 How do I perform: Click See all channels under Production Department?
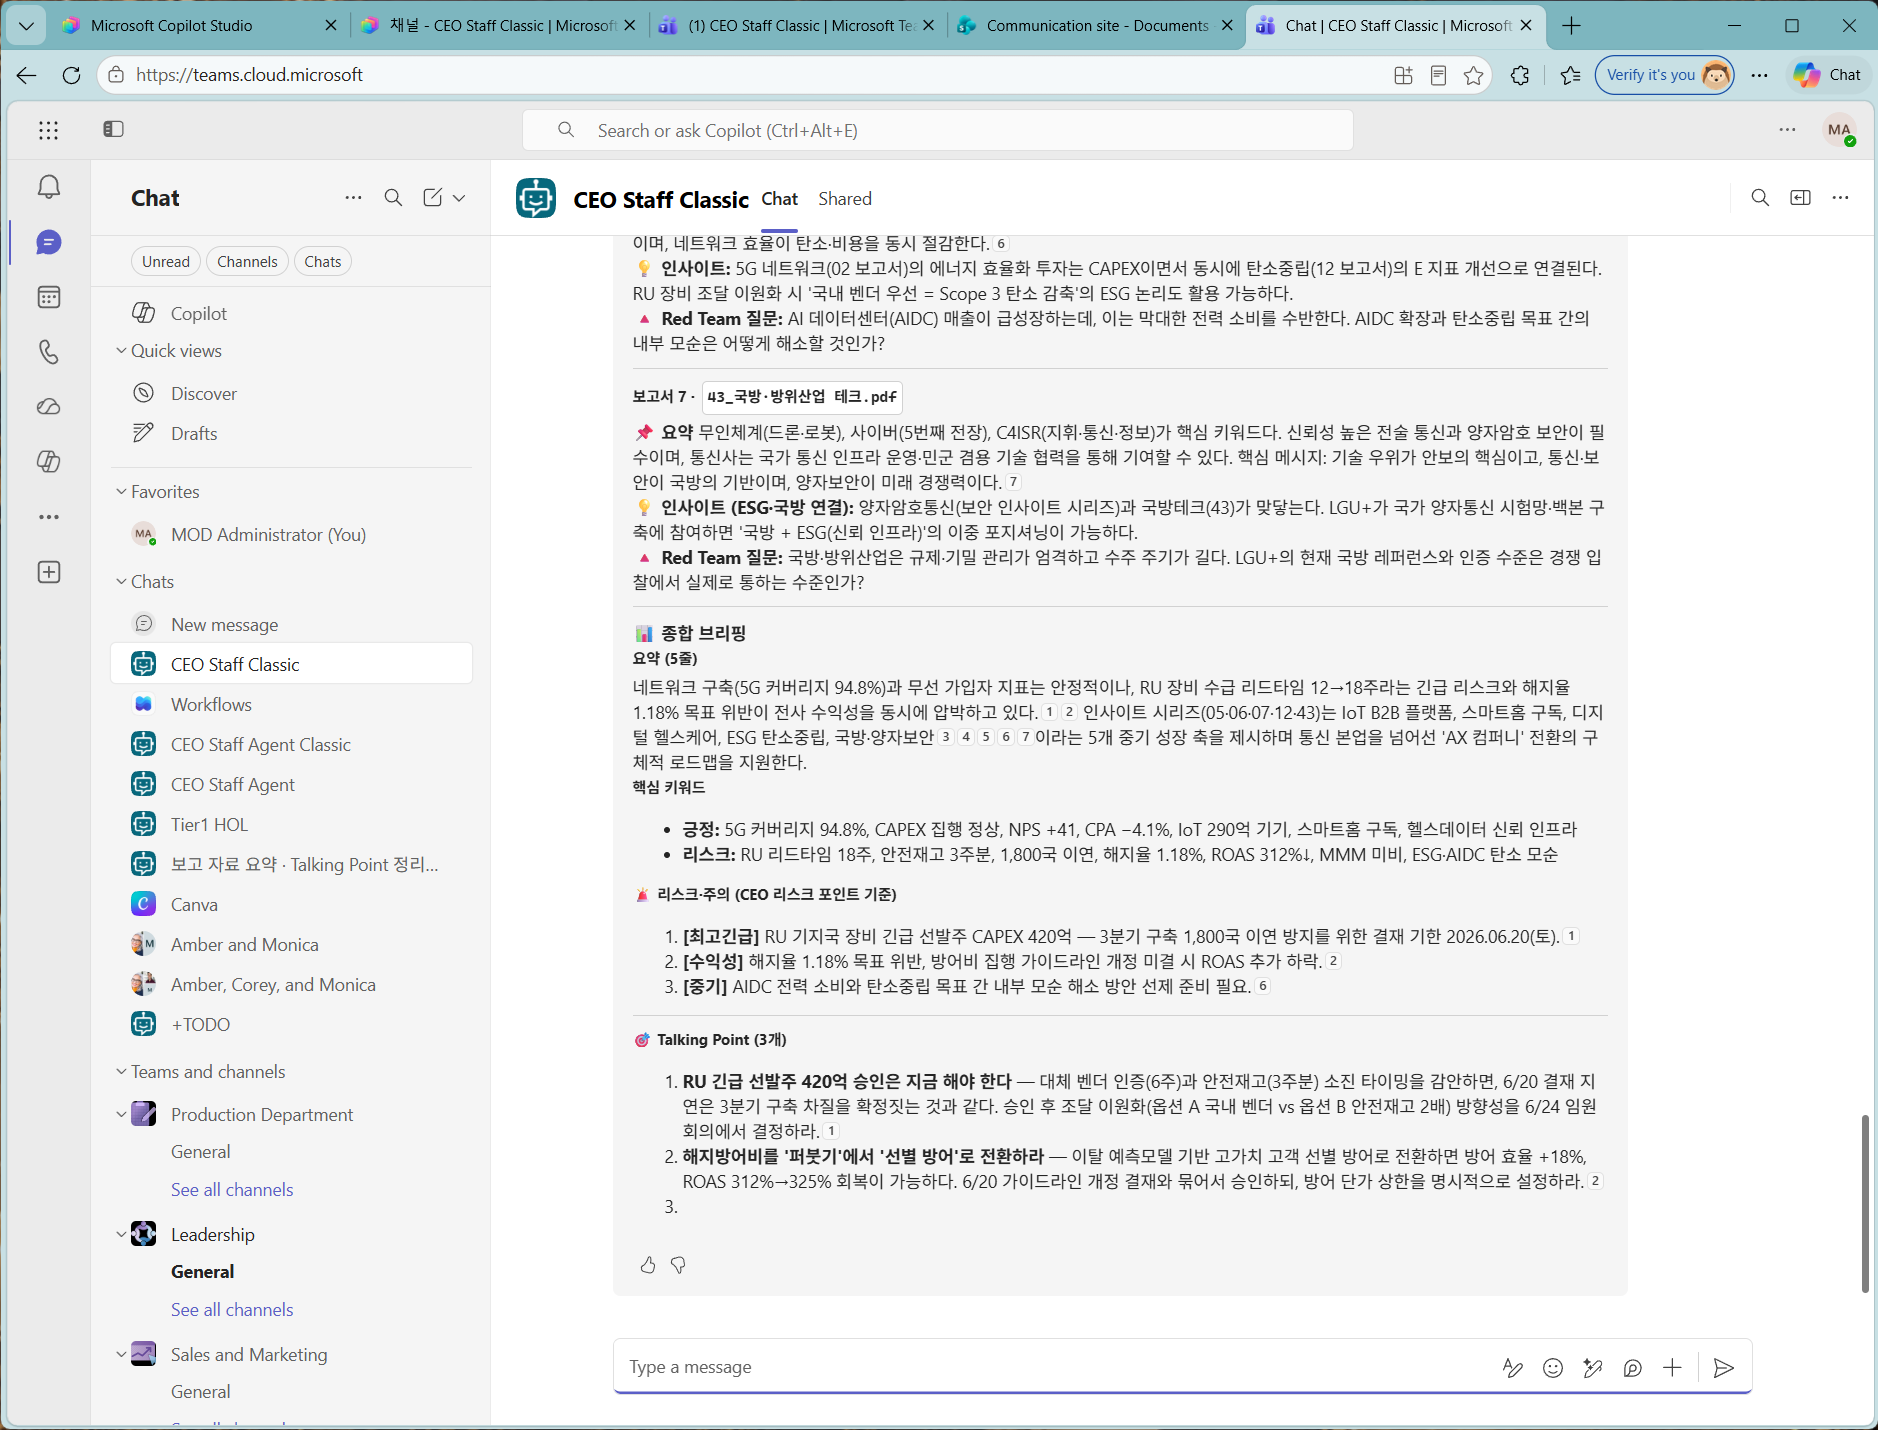click(232, 1190)
